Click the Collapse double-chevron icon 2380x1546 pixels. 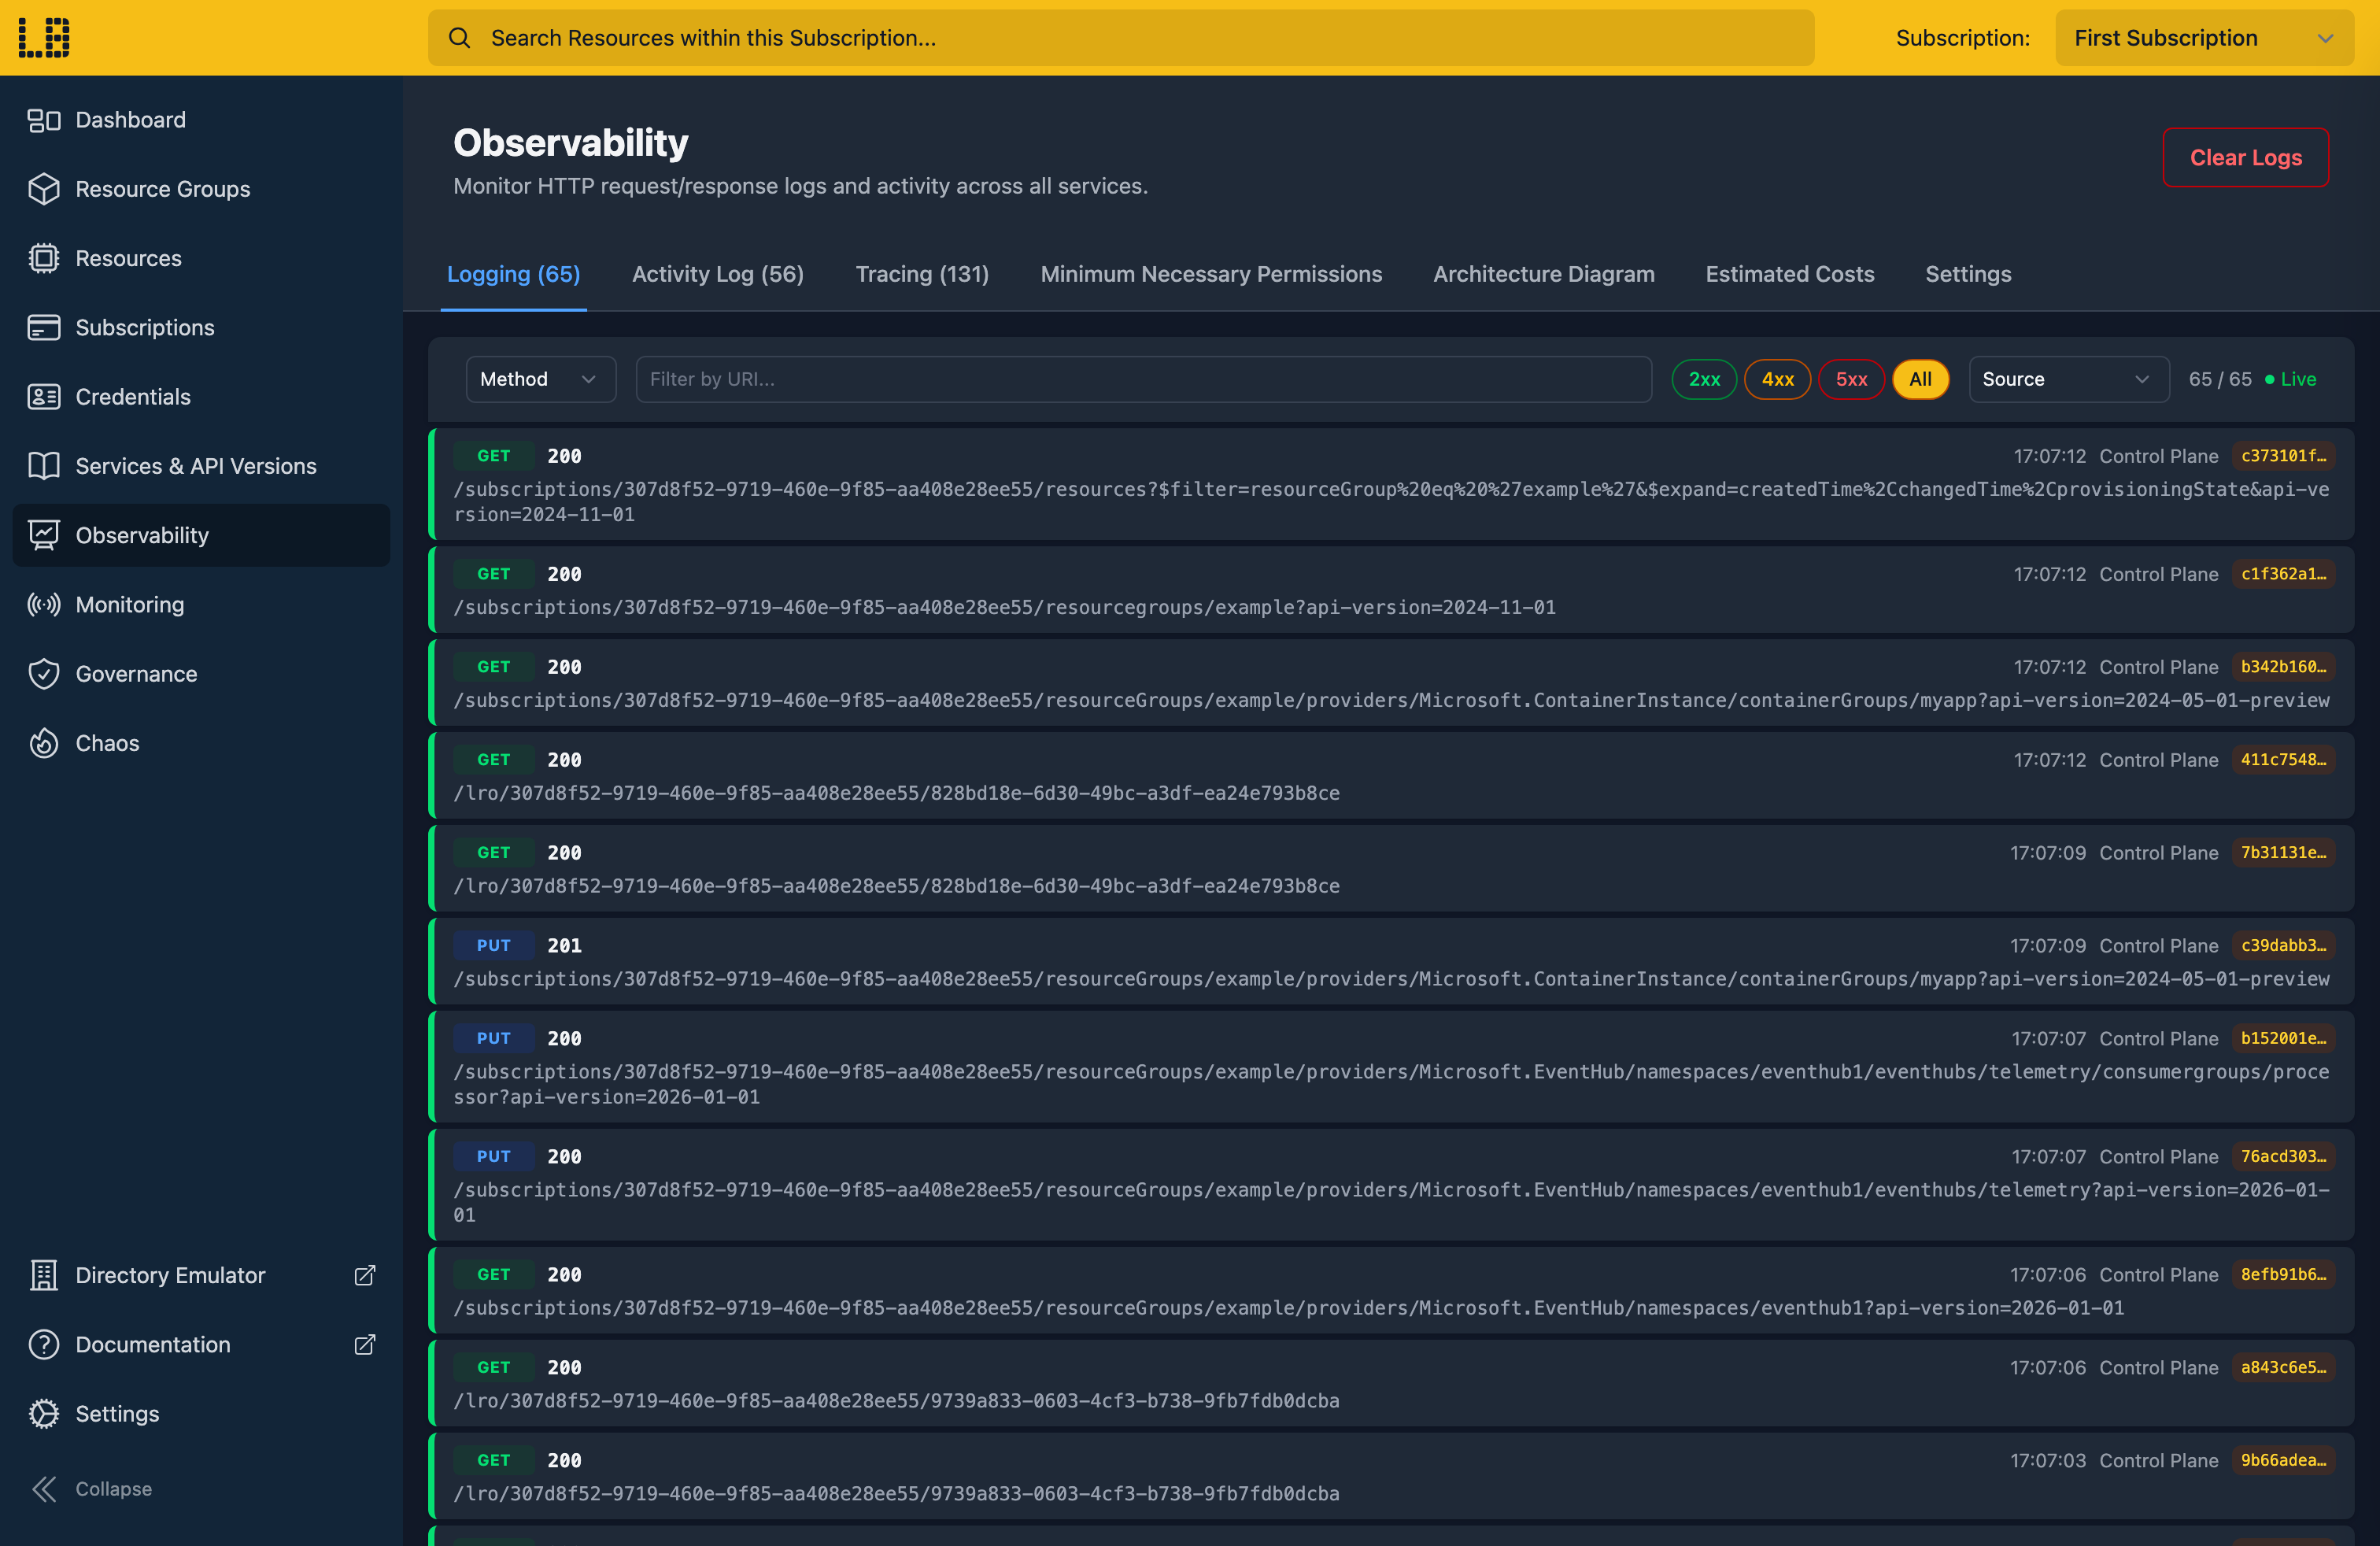[44, 1488]
